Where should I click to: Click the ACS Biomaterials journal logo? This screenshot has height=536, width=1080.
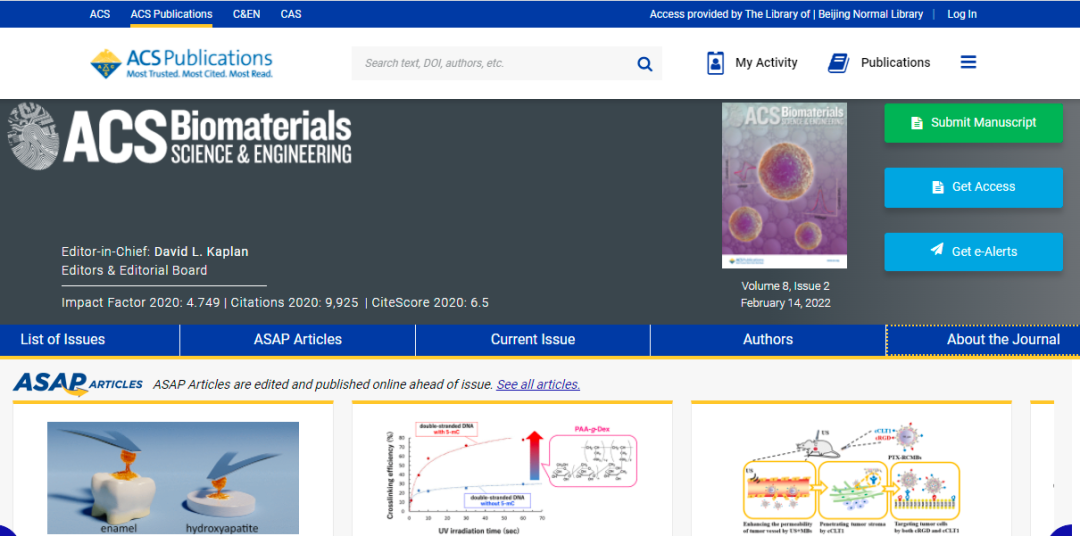coord(180,137)
